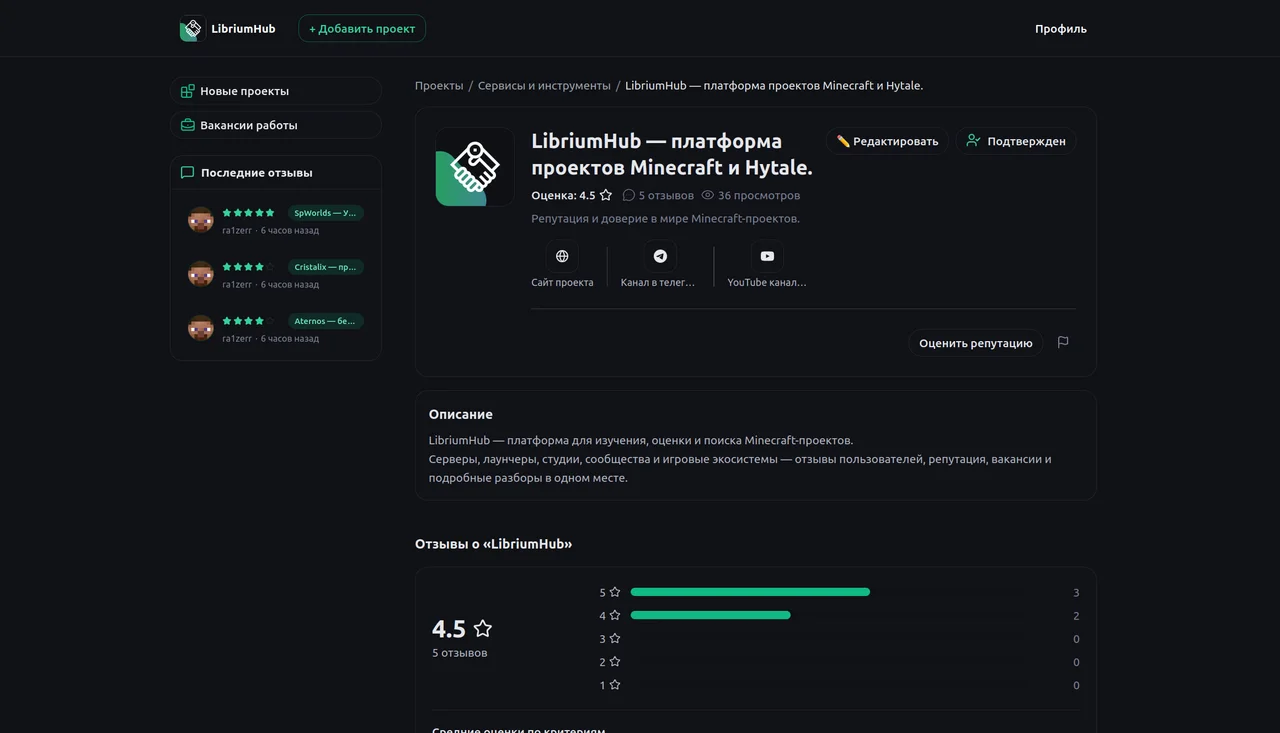
Task: Open the YouTube channel icon
Action: (x=767, y=256)
